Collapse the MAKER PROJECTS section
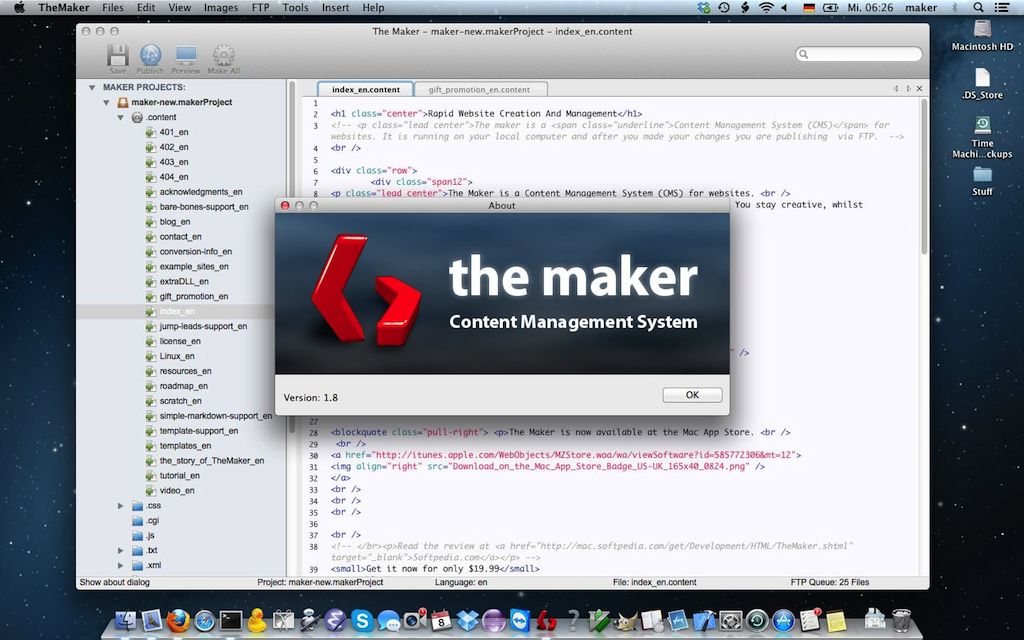Viewport: 1024px width, 640px height. pos(92,87)
